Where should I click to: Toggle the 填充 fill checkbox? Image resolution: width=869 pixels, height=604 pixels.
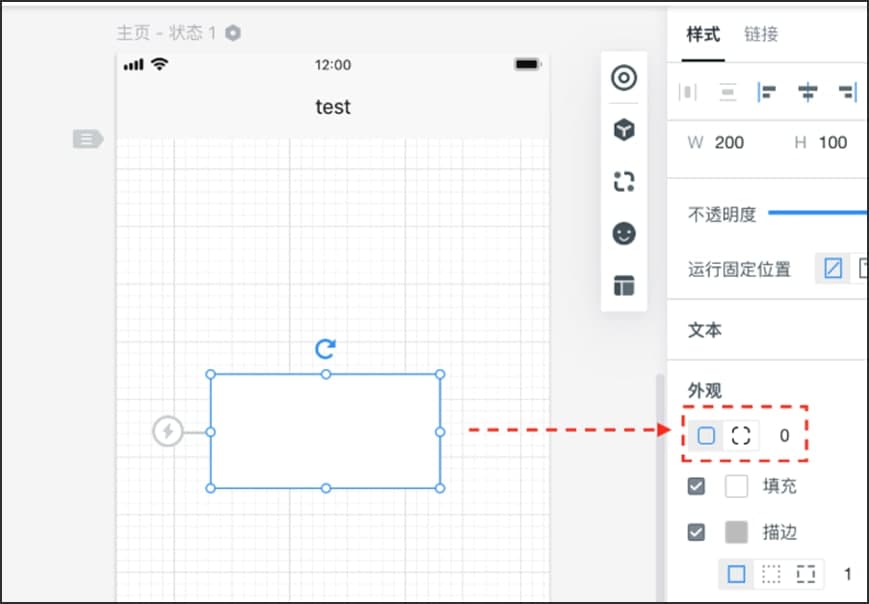696,487
